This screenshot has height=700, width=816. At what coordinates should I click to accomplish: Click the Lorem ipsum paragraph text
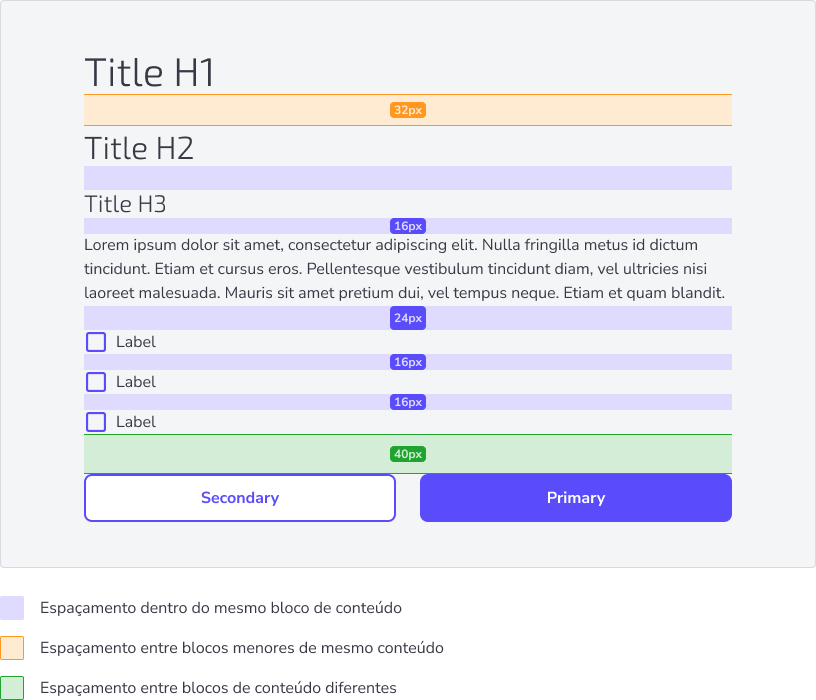[404, 269]
